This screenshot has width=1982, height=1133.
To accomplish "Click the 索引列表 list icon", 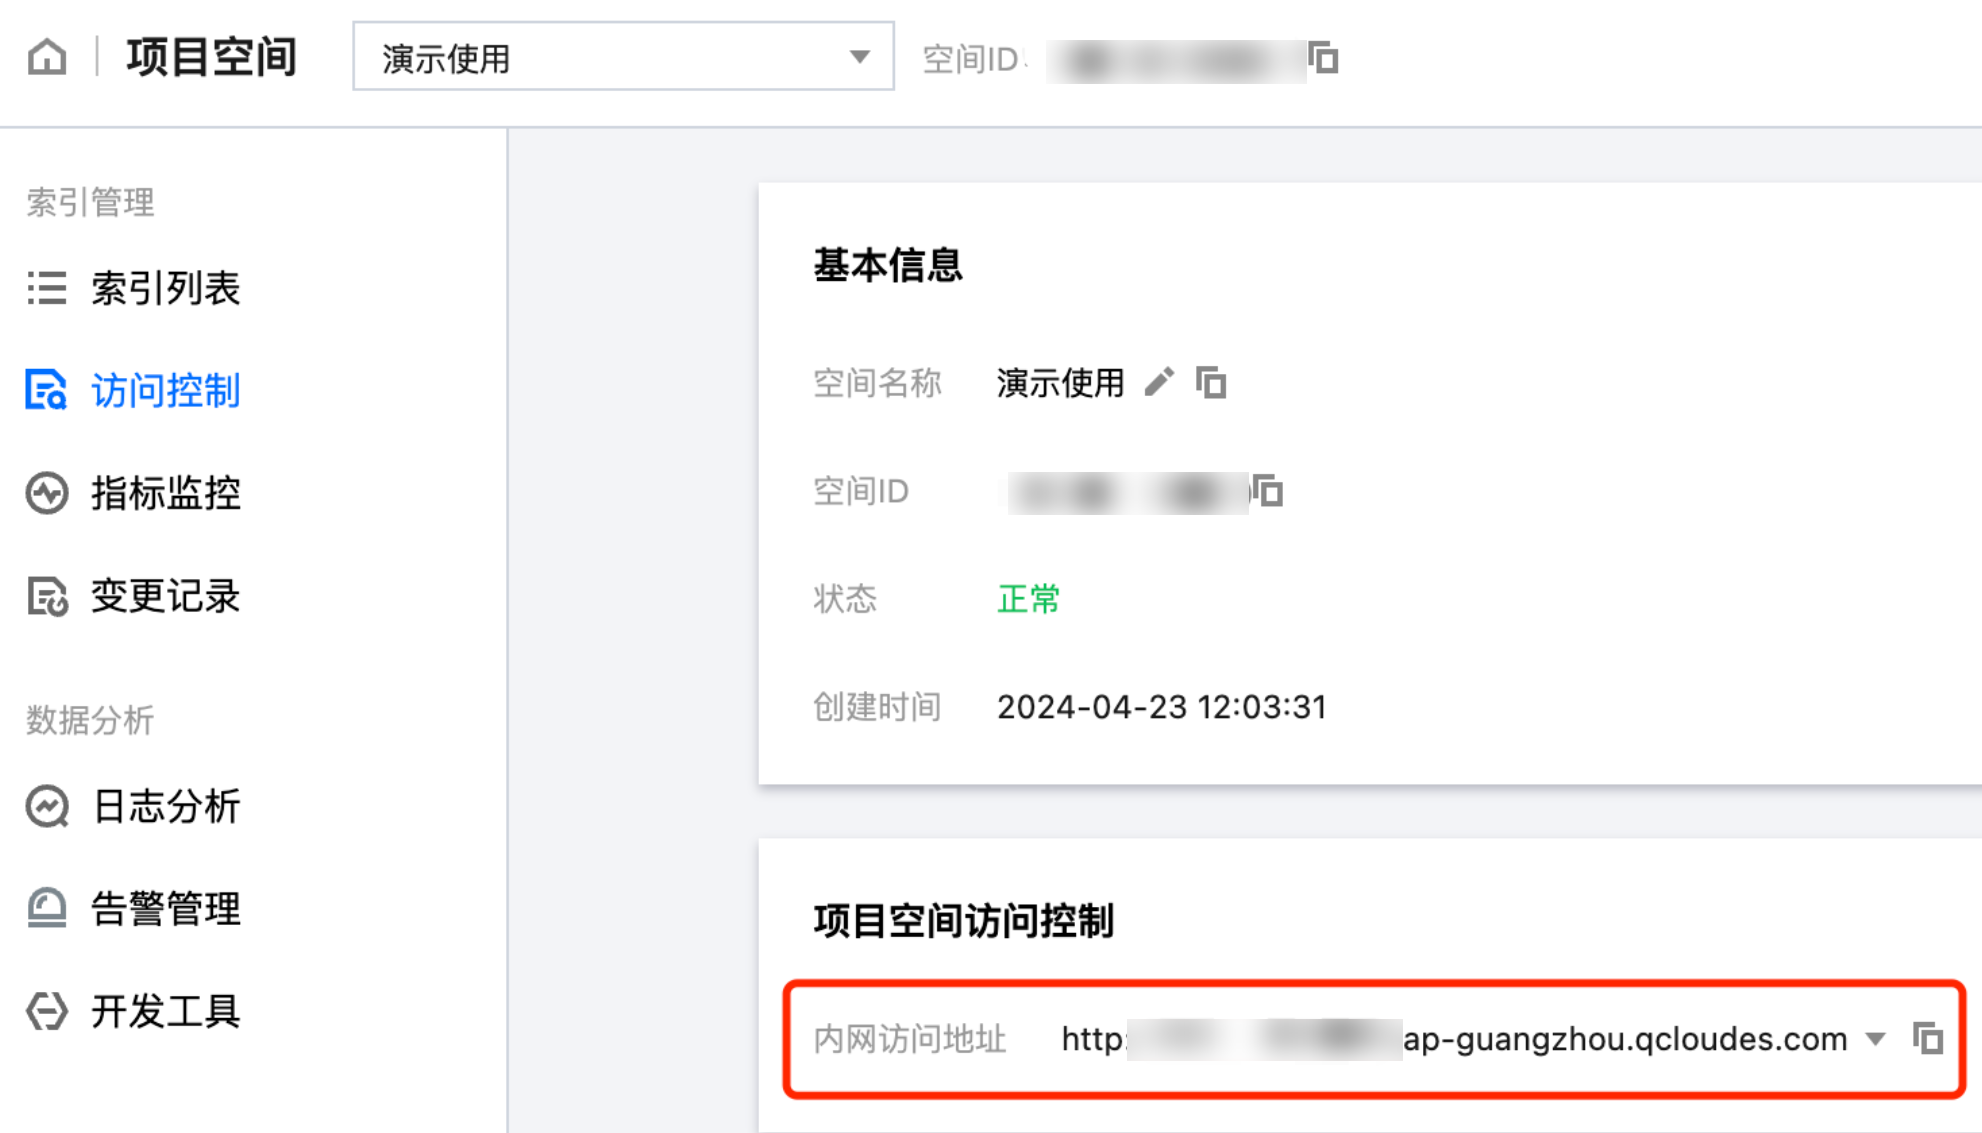I will (x=47, y=288).
